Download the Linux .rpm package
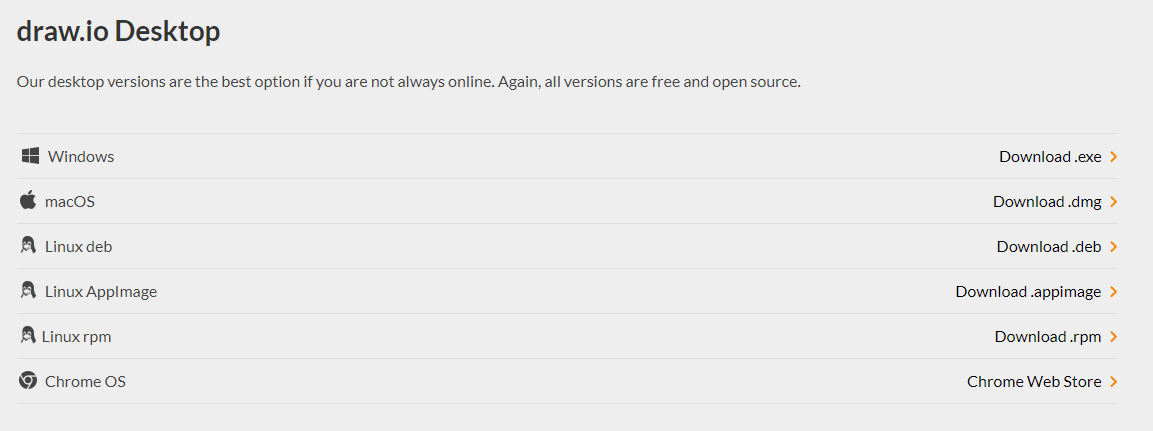The width and height of the screenshot is (1153, 431). (1048, 337)
